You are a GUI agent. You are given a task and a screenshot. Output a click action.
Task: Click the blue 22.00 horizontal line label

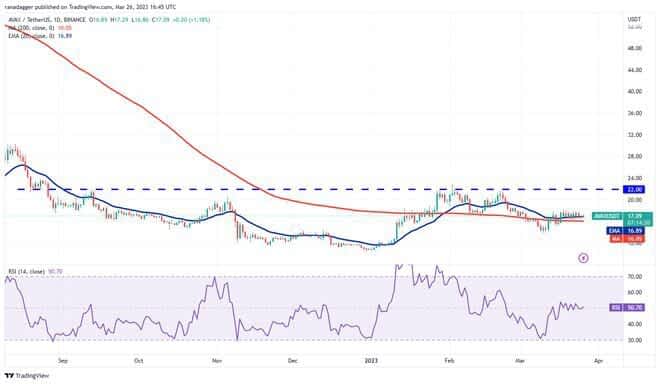pyautogui.click(x=634, y=189)
